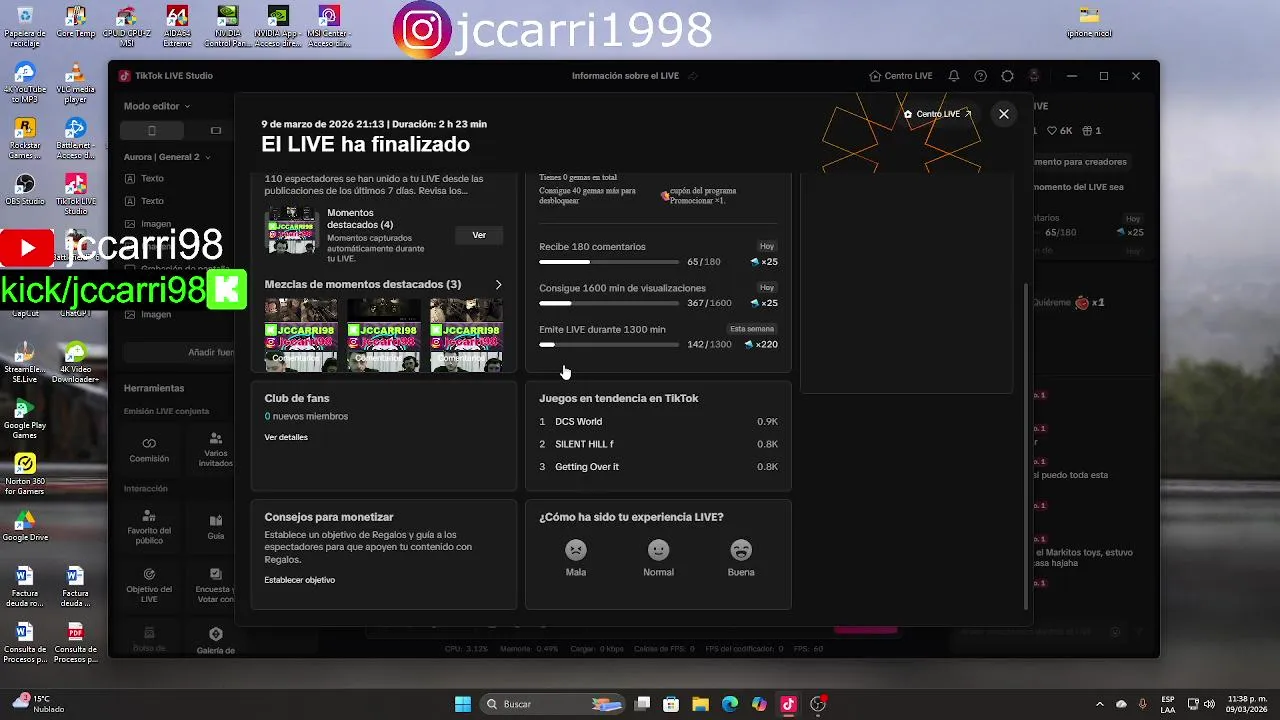Expand the 'Aurora | General 2' scene dropdown

coord(168,157)
